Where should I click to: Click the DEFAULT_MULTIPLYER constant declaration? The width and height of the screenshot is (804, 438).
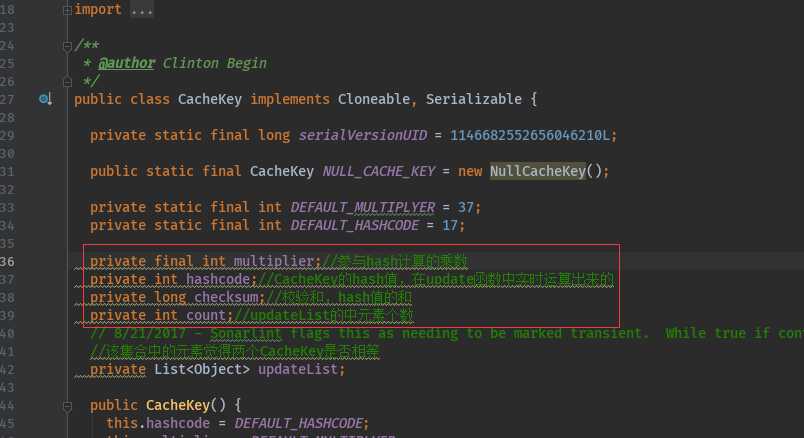(363, 207)
